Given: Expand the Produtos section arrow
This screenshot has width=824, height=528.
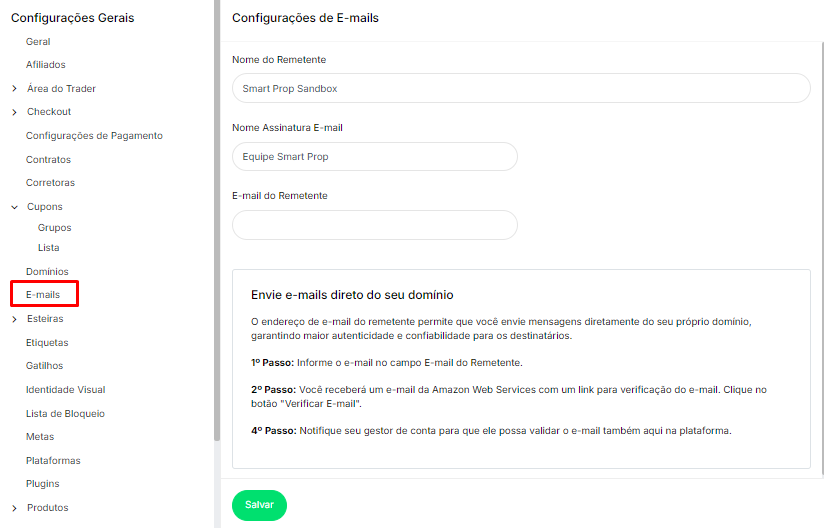Looking at the screenshot, I should (14, 508).
